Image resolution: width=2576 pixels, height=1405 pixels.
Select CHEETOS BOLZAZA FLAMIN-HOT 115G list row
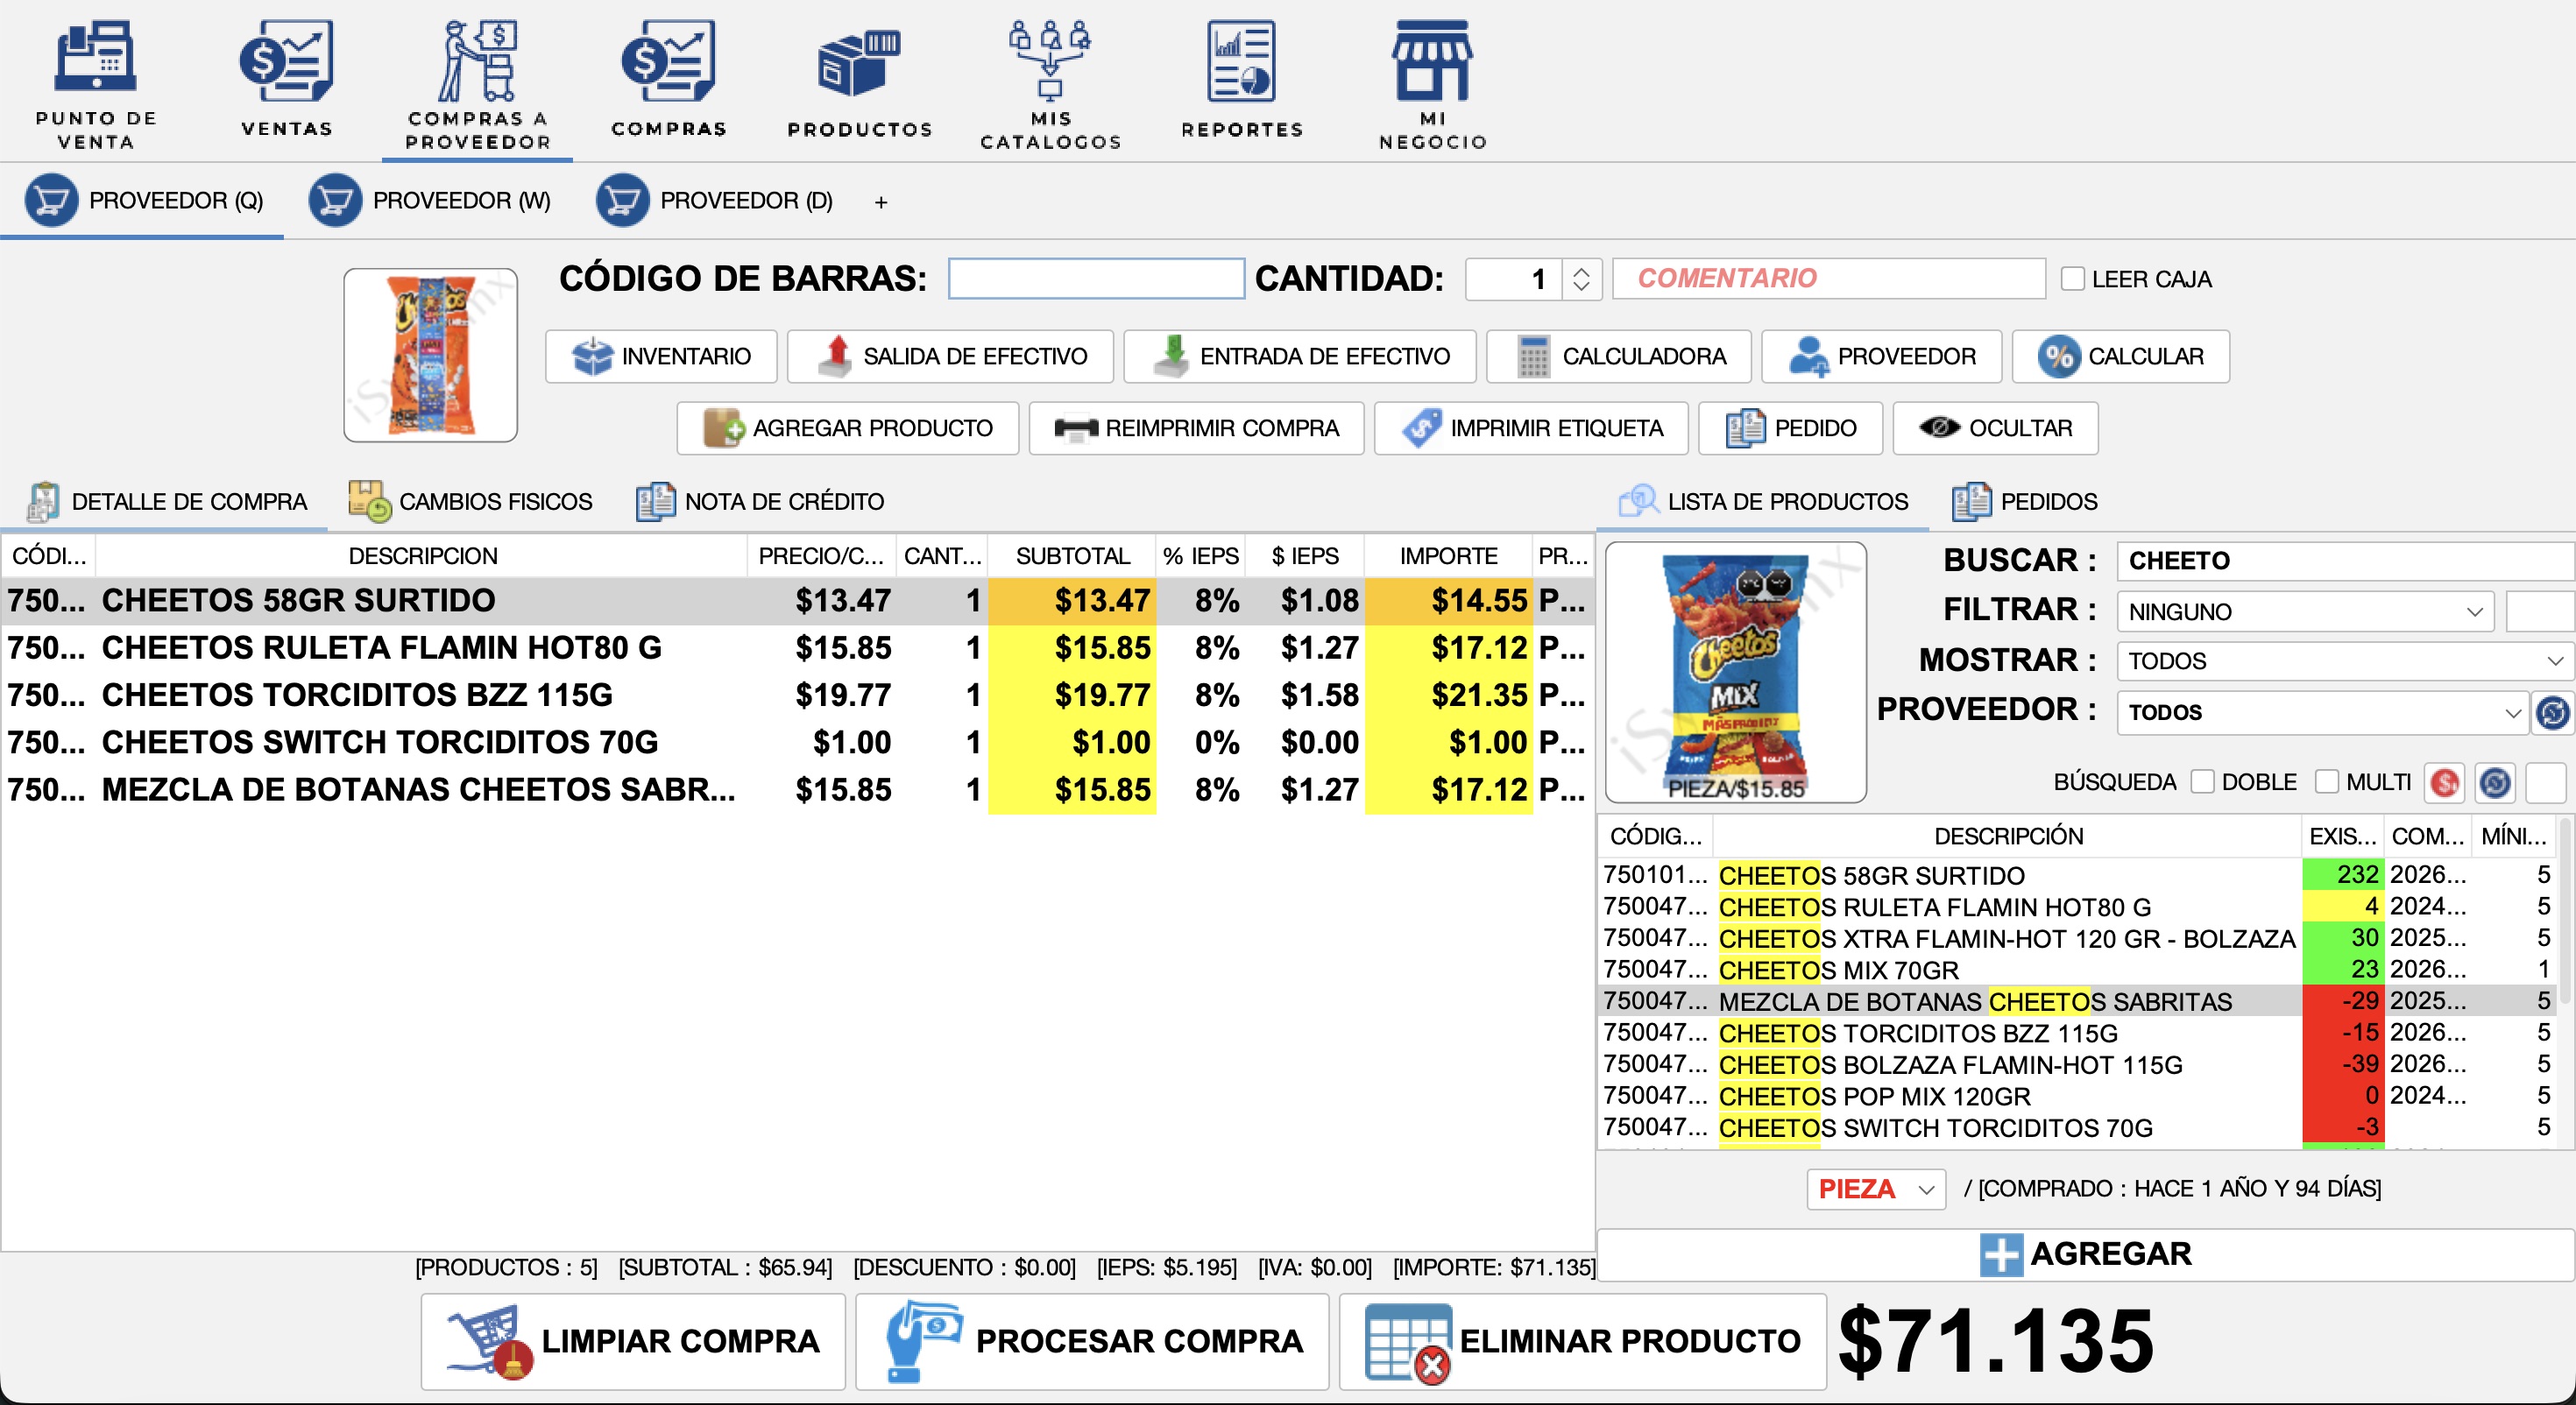point(2078,1064)
